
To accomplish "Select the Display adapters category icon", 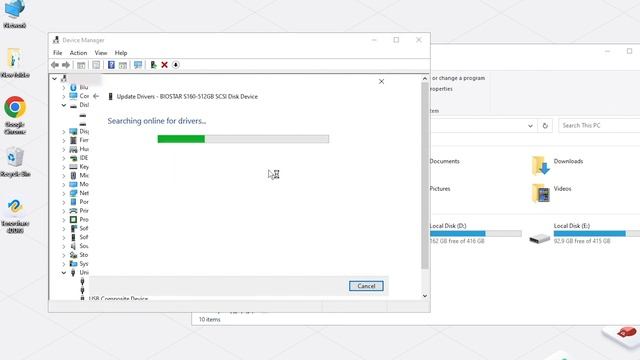I will (x=73, y=131).
